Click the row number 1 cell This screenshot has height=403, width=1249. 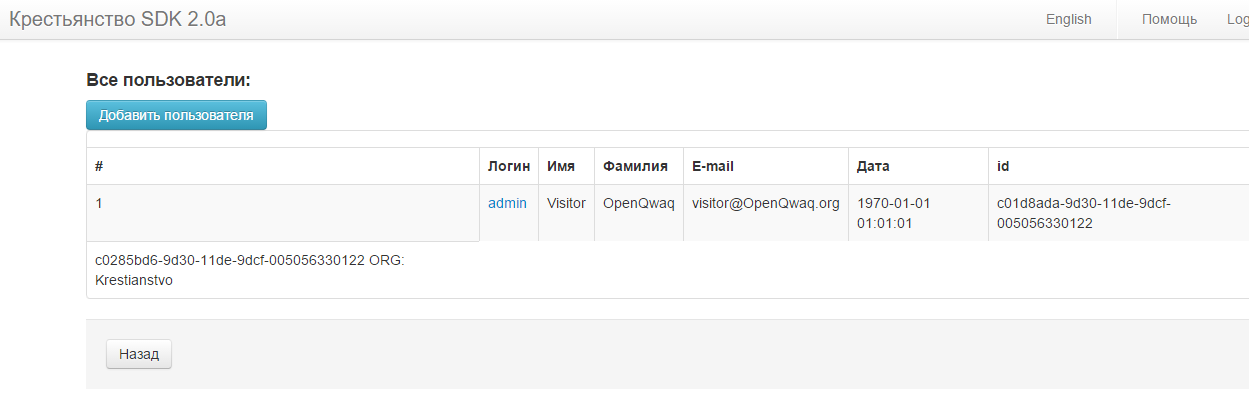pos(283,213)
